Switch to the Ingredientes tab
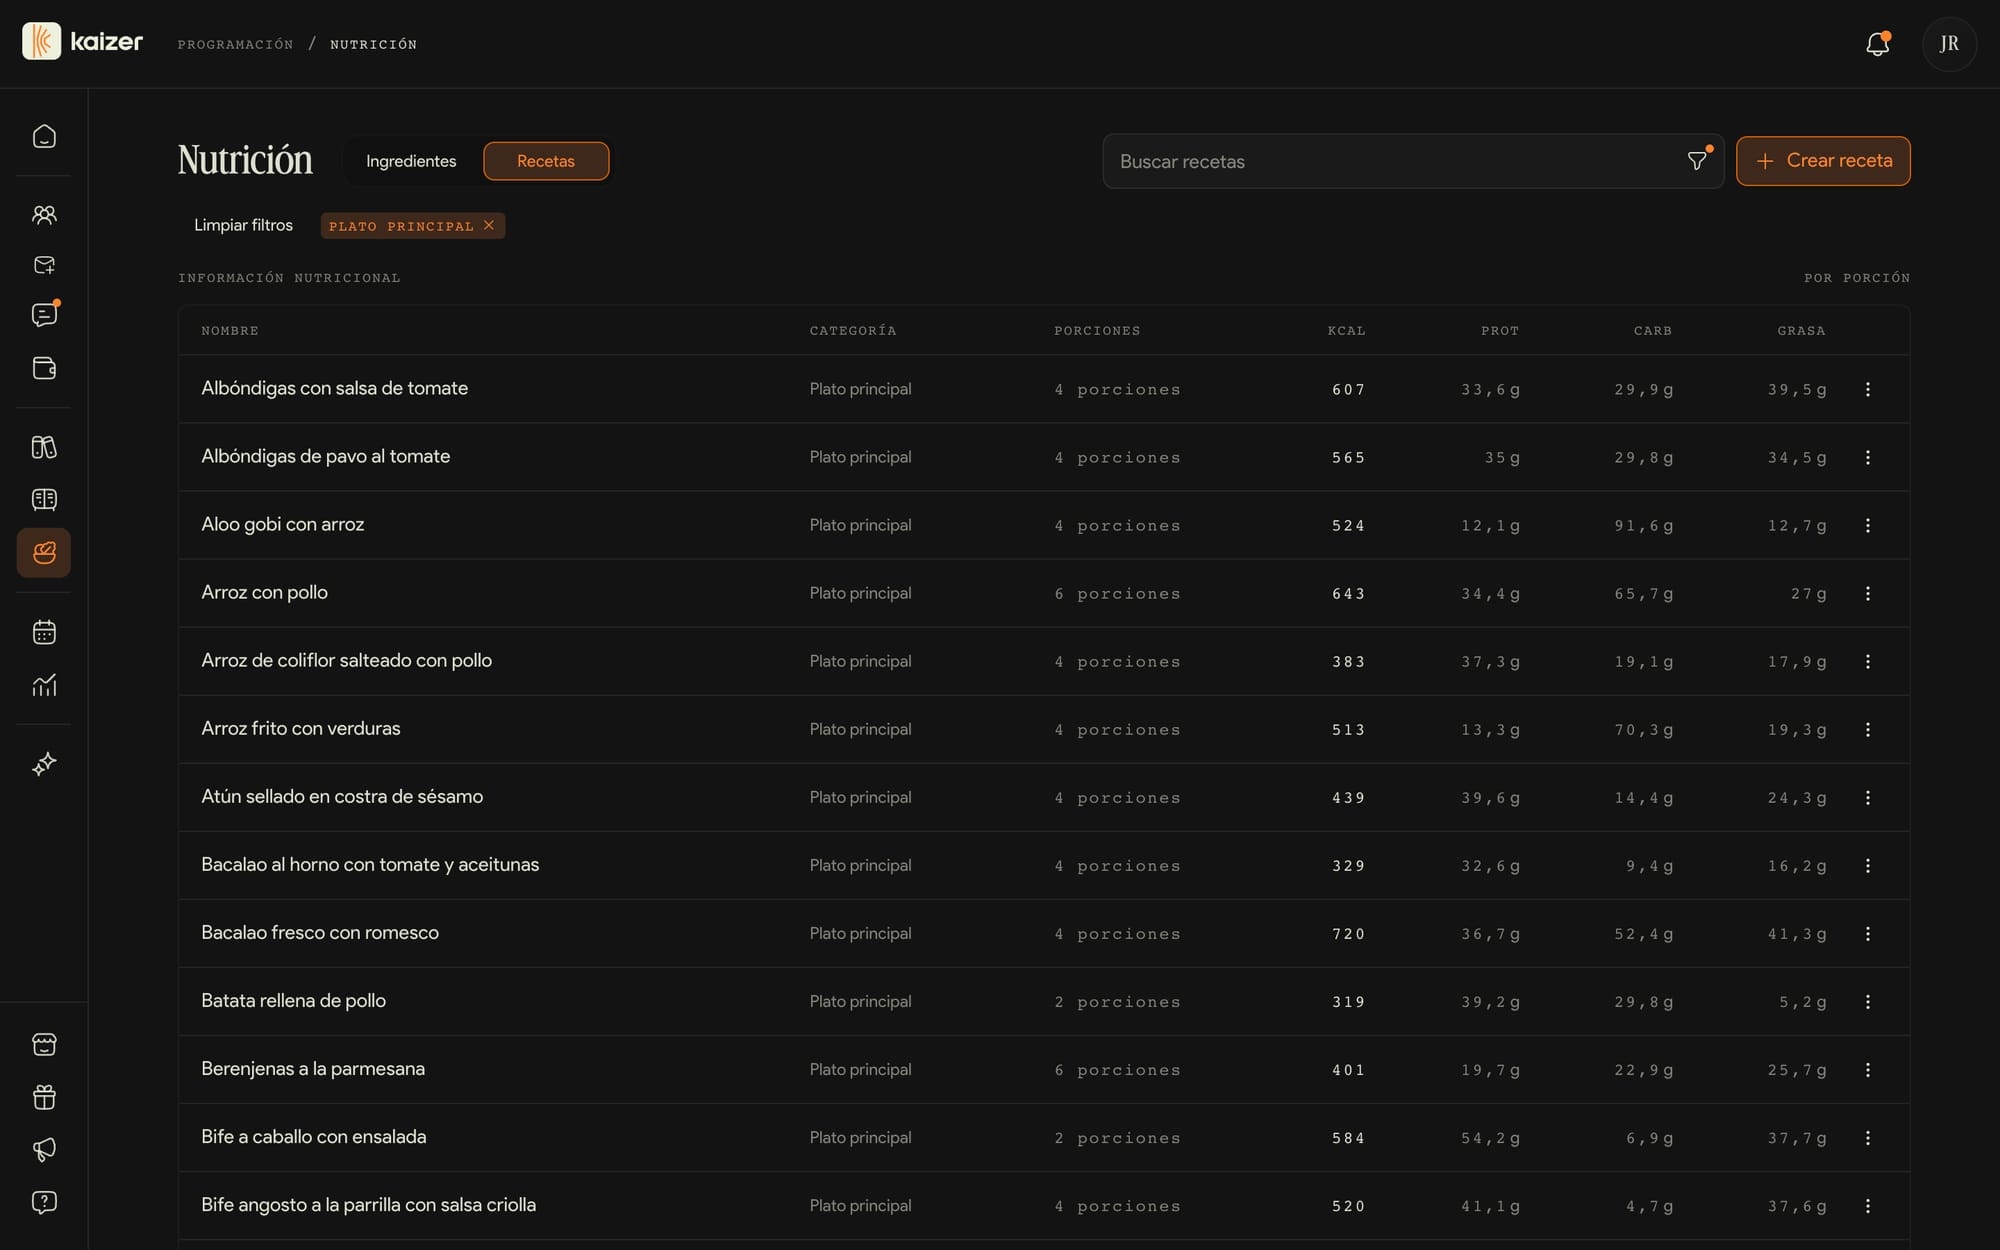 coord(411,161)
